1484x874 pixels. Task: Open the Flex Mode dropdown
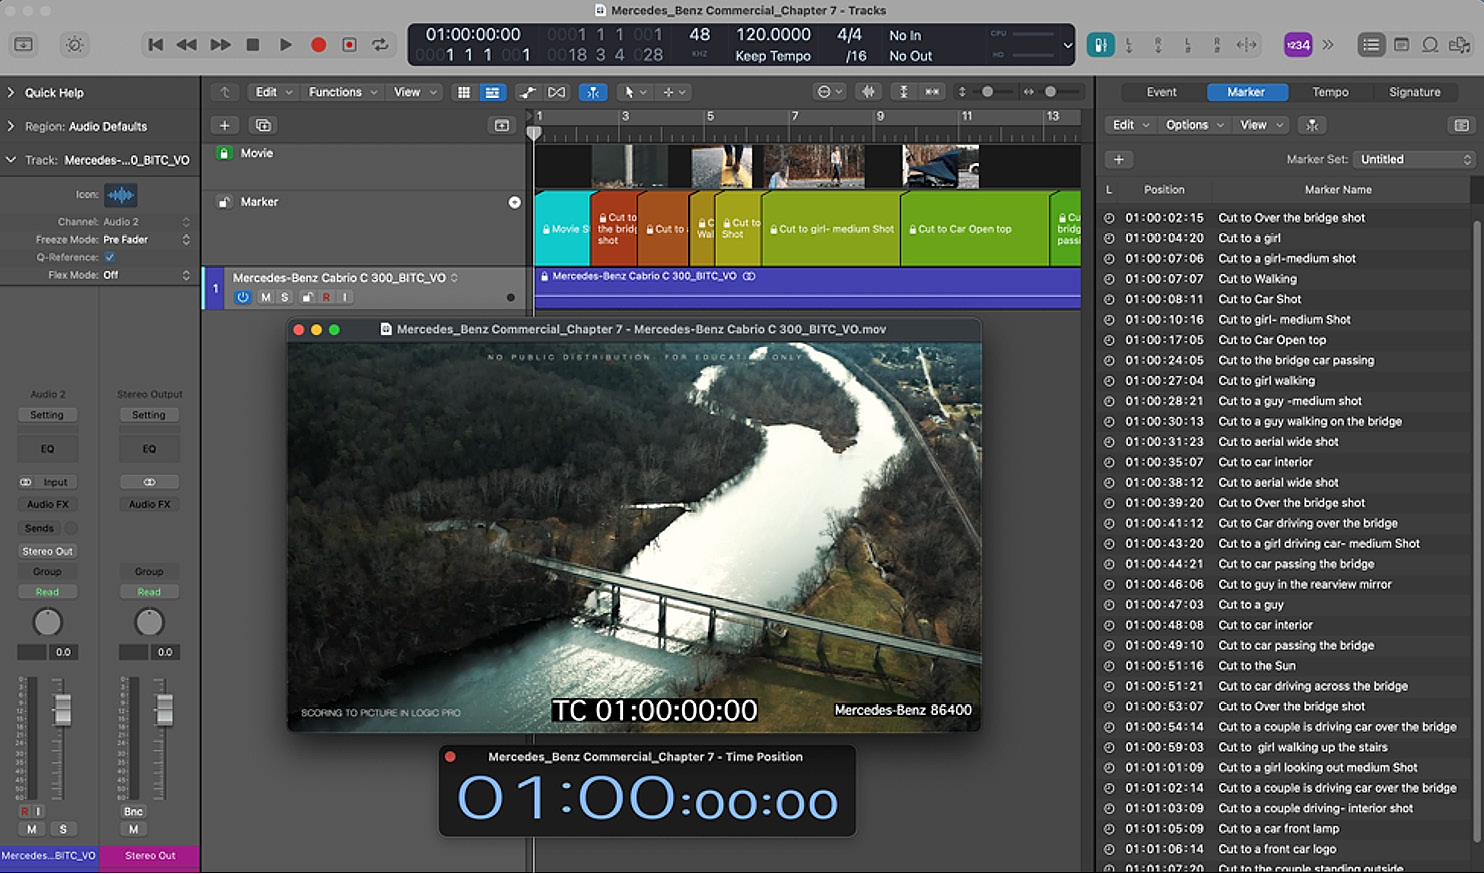tap(146, 275)
